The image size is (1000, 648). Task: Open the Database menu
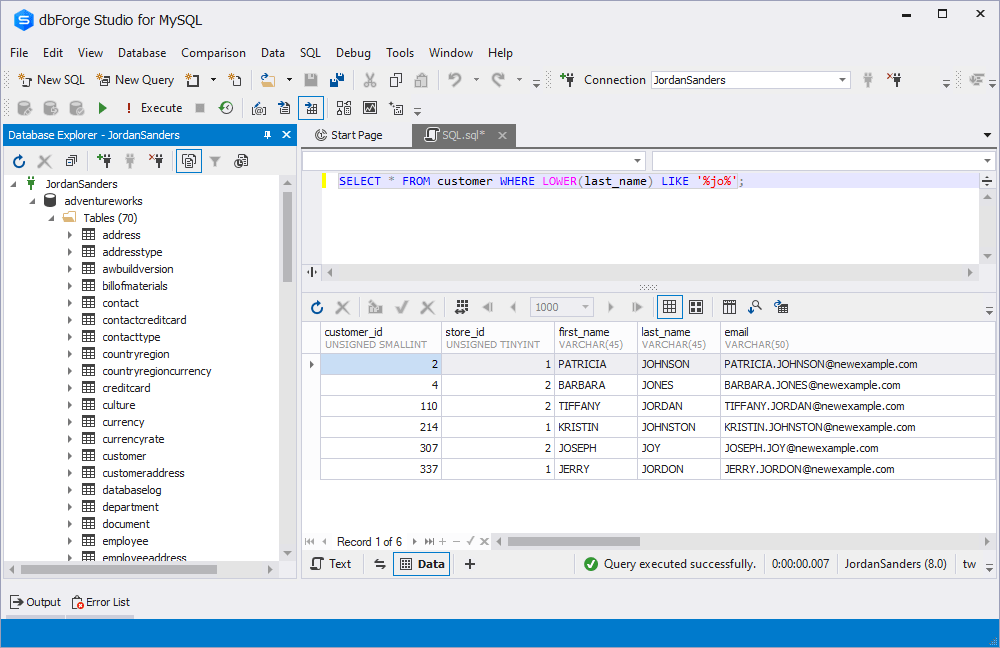tap(141, 52)
